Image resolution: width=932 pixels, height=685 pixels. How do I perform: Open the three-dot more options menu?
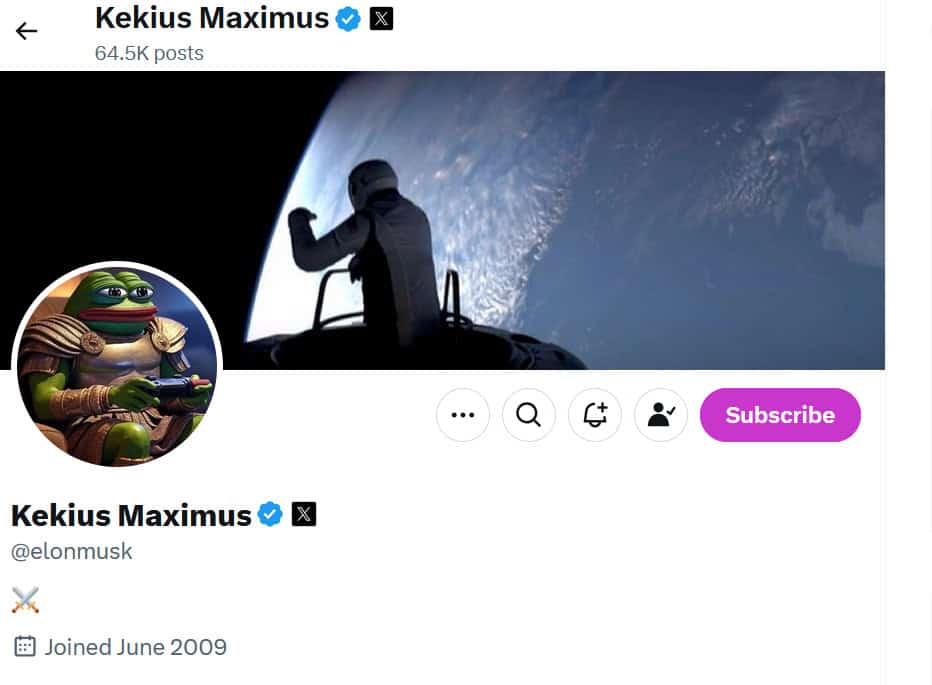click(x=462, y=415)
